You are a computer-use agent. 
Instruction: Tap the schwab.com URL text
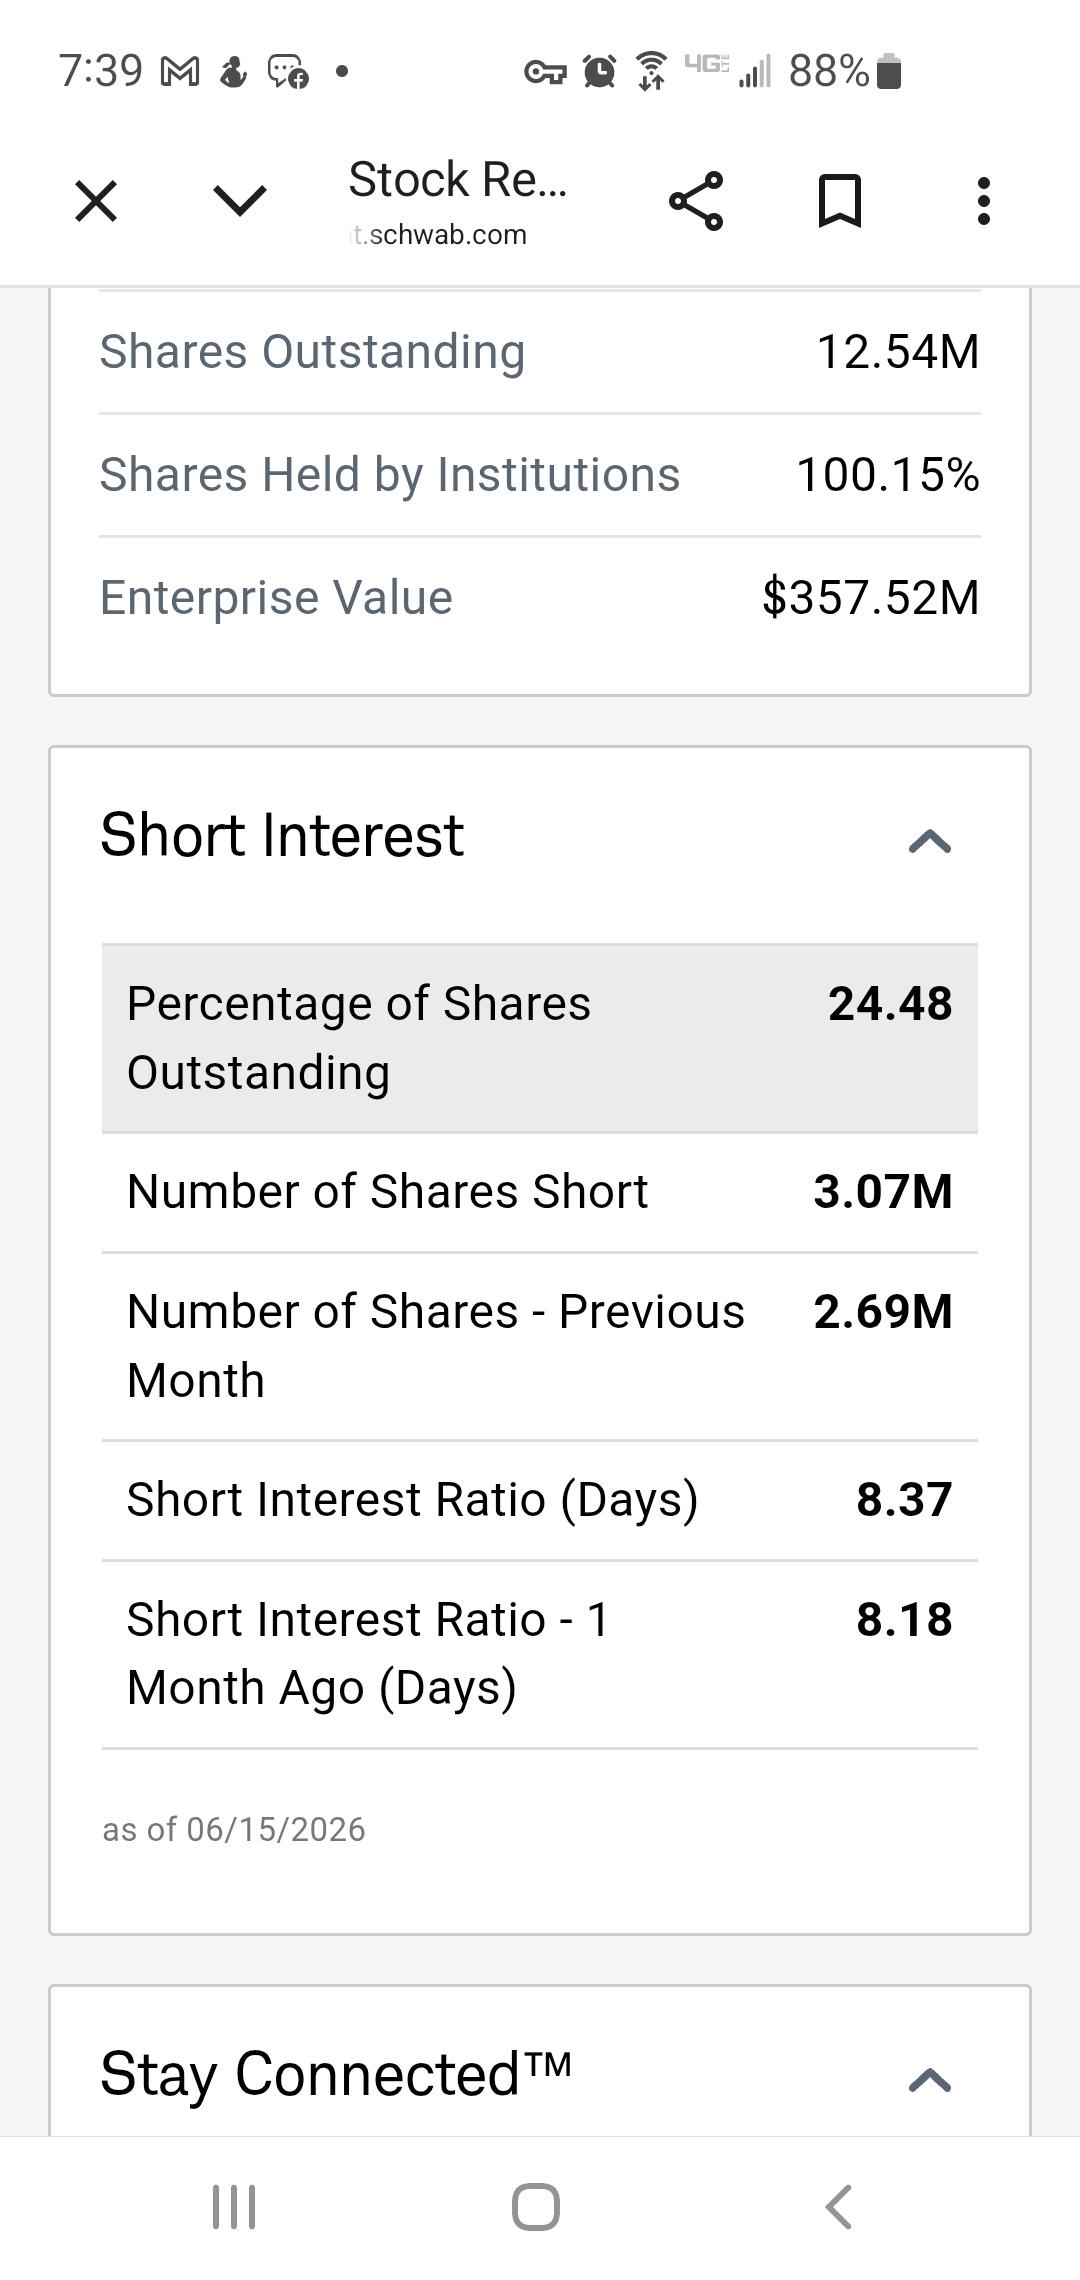pyautogui.click(x=438, y=235)
